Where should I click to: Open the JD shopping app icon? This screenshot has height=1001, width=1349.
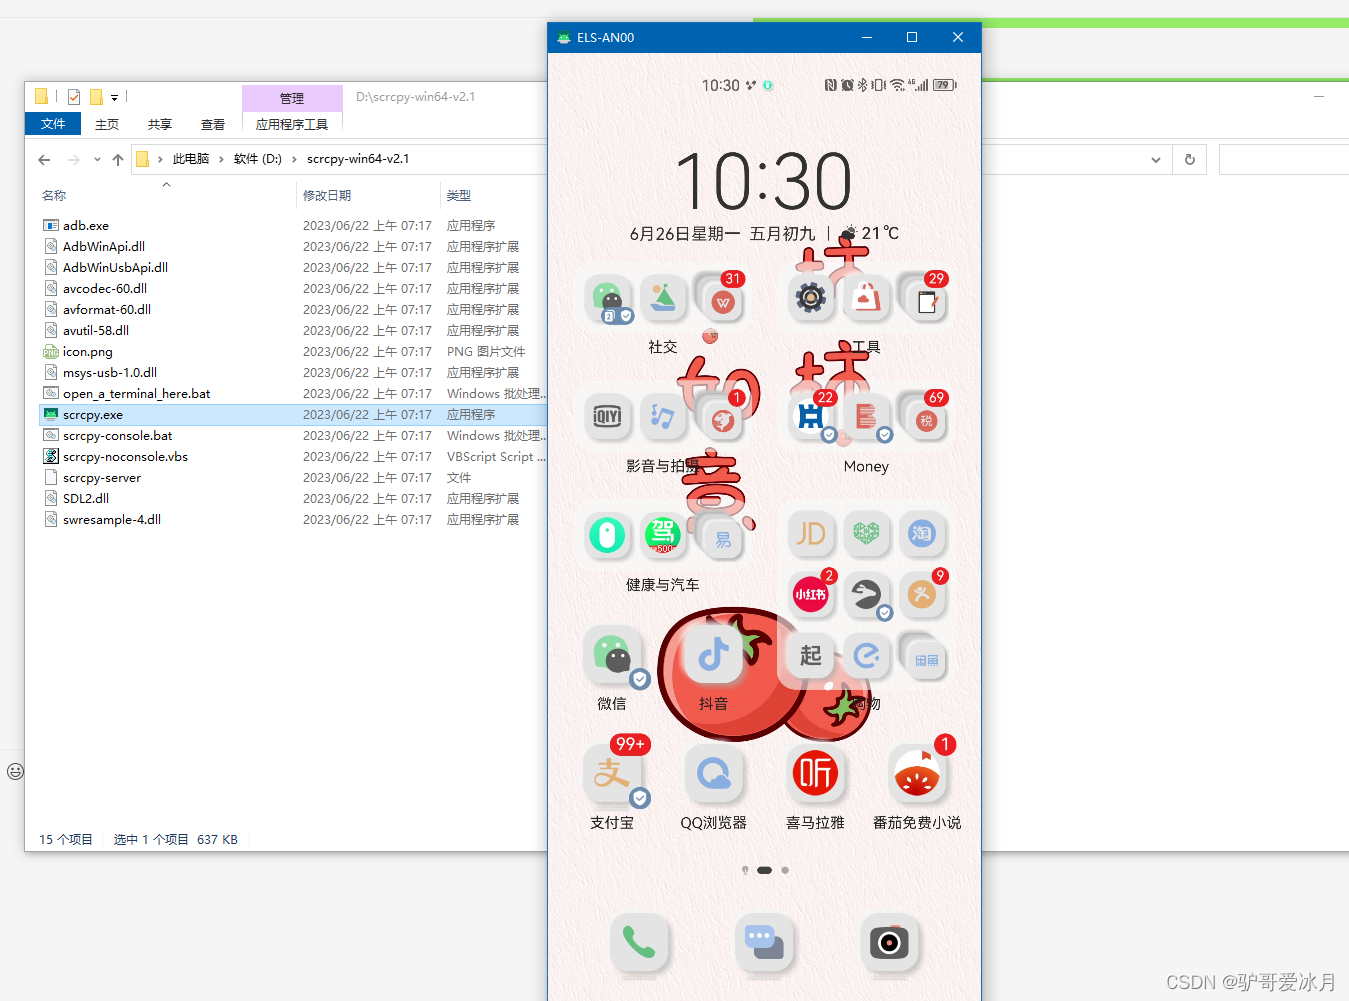(811, 534)
